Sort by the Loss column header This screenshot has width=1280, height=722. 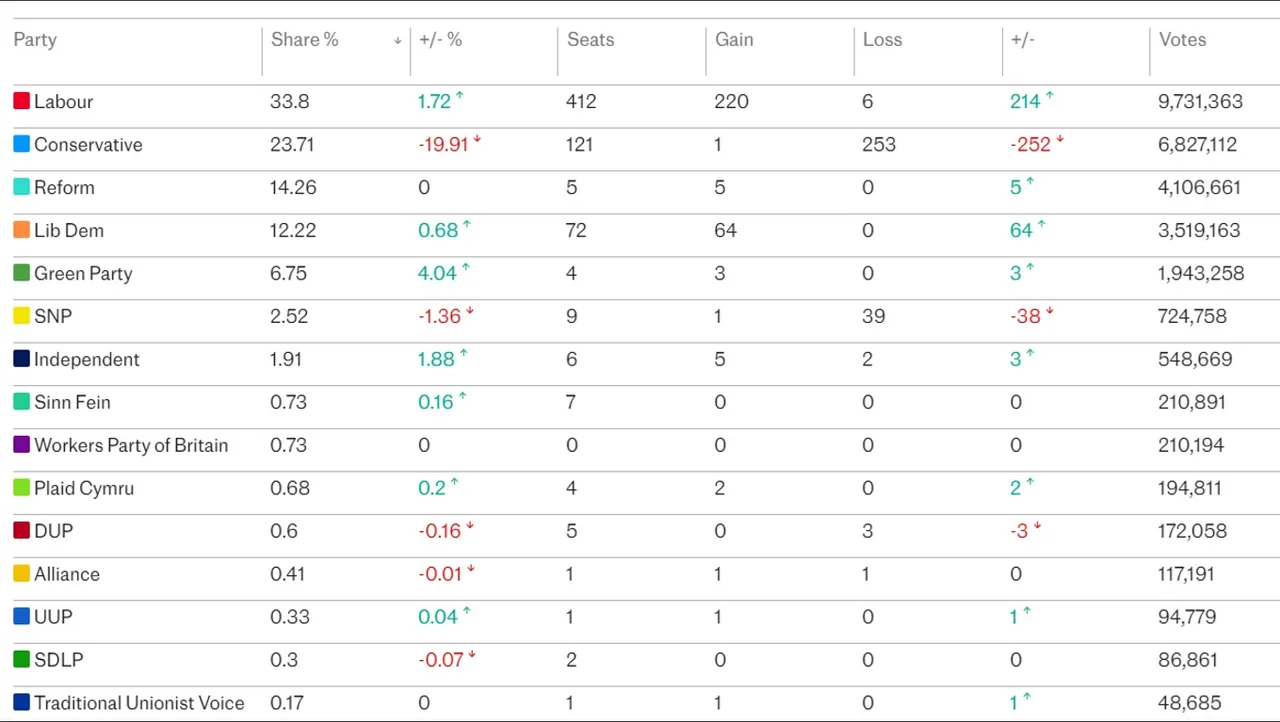tap(883, 40)
